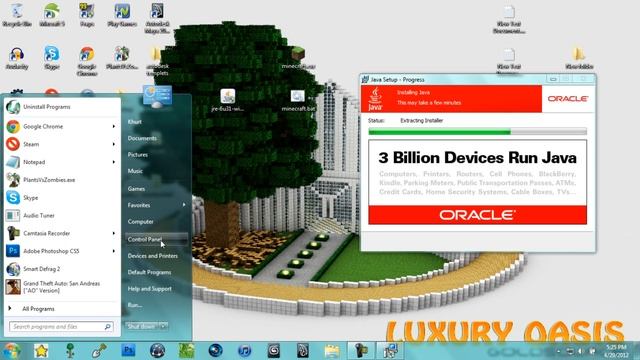Launch Smart Defrag 2 from Start menu
The height and width of the screenshot is (360, 640).
62,269
